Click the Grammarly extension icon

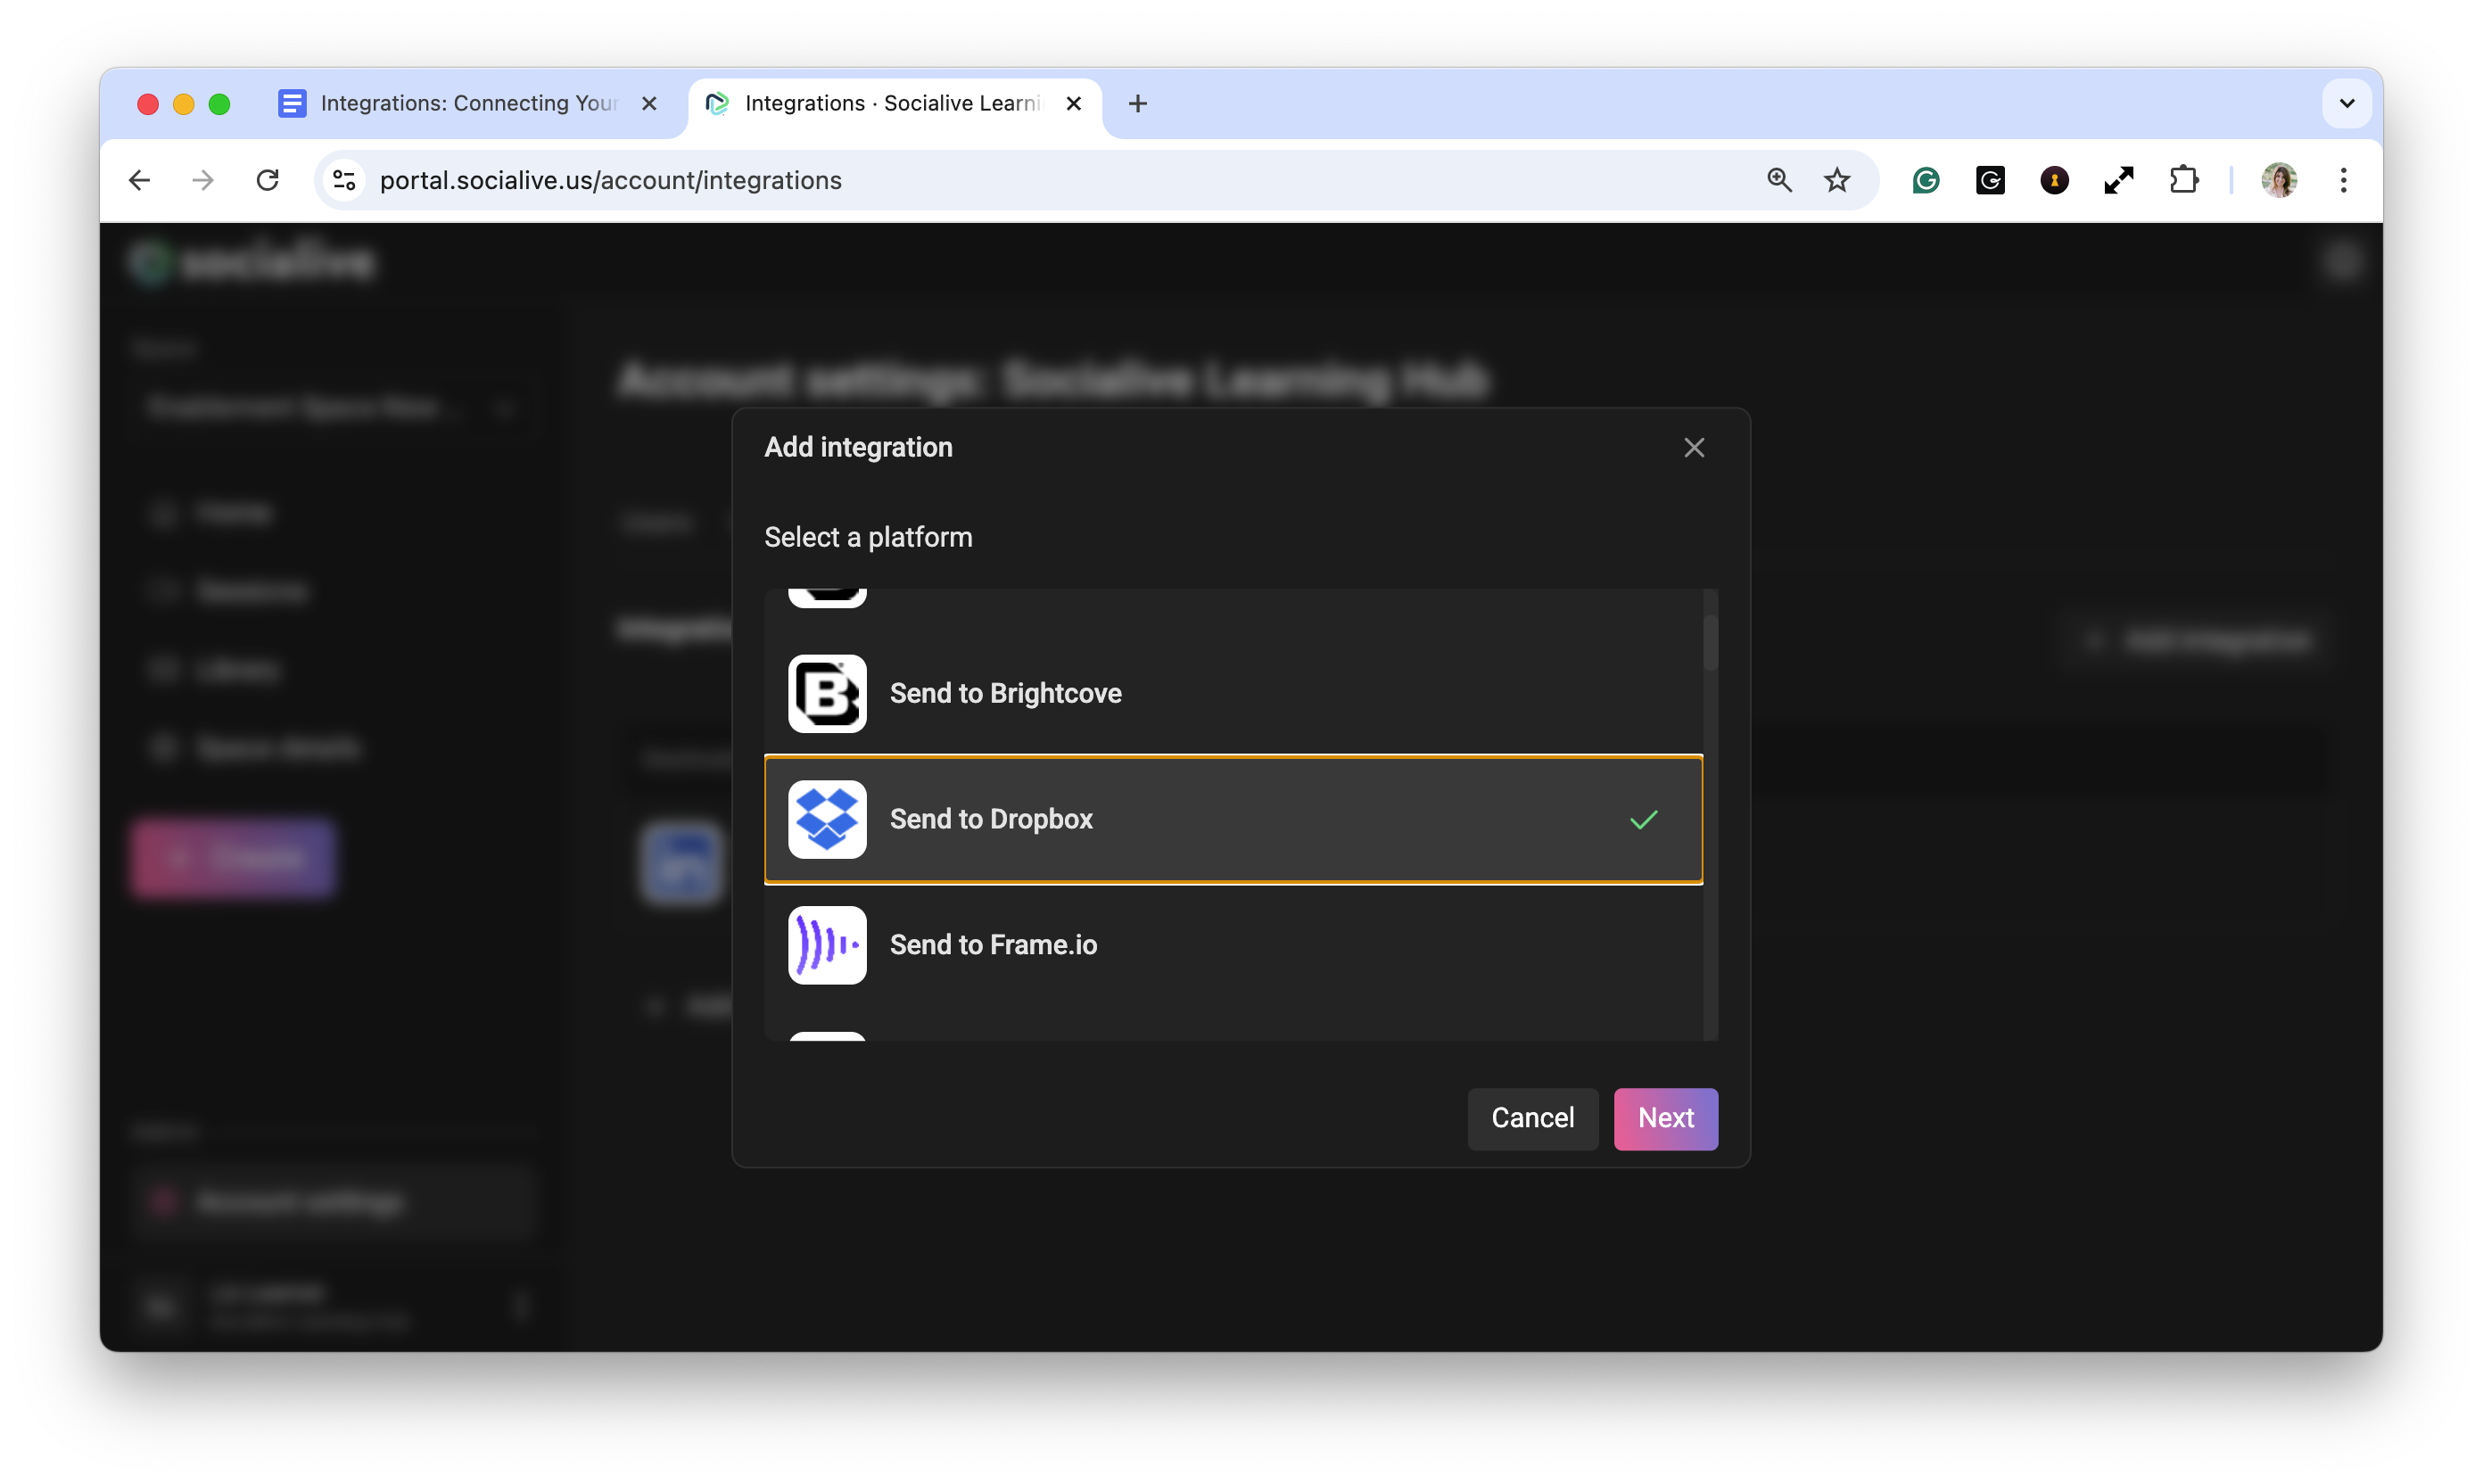tap(1926, 180)
